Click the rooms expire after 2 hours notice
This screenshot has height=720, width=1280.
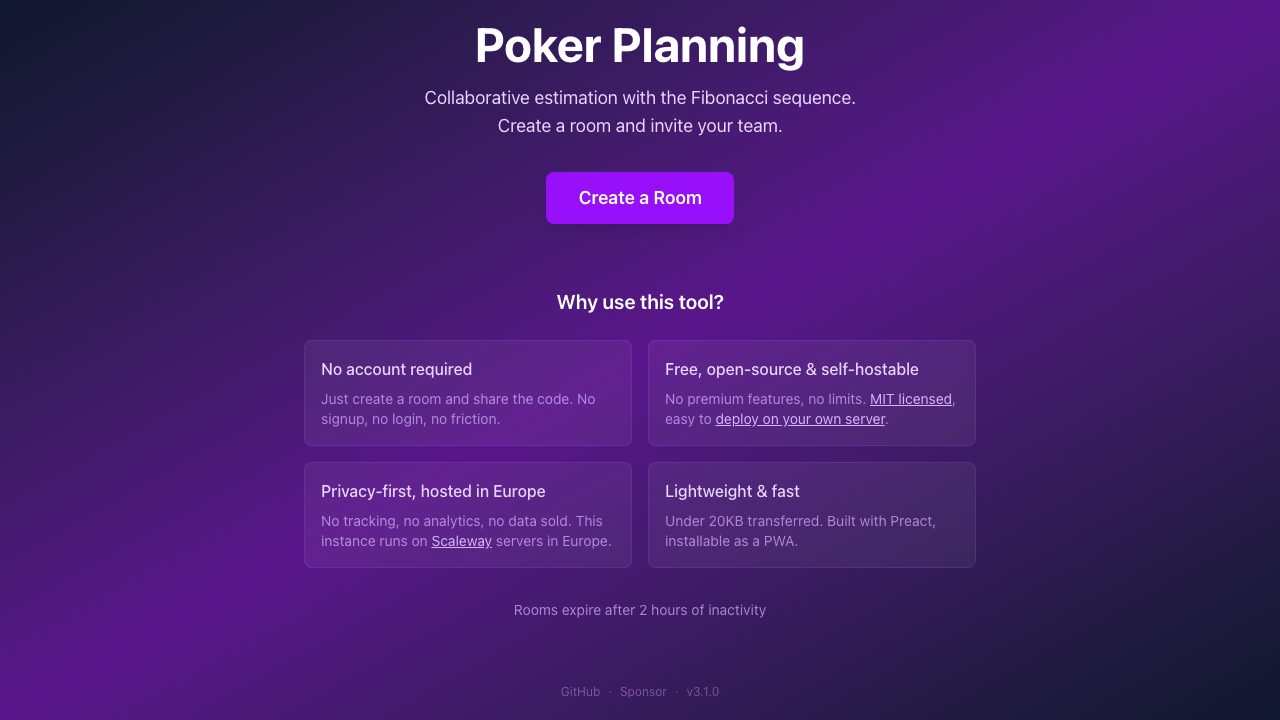(x=640, y=610)
